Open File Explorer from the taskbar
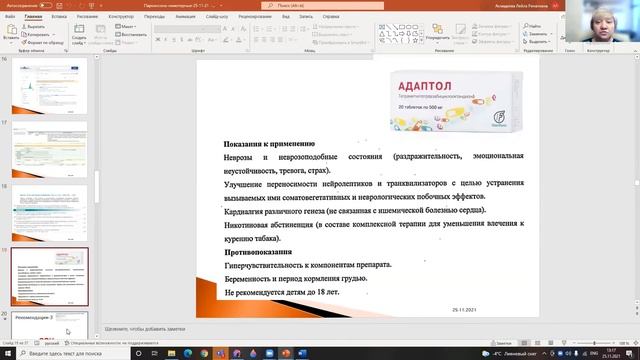The height and width of the screenshot is (360, 640). tap(171, 353)
